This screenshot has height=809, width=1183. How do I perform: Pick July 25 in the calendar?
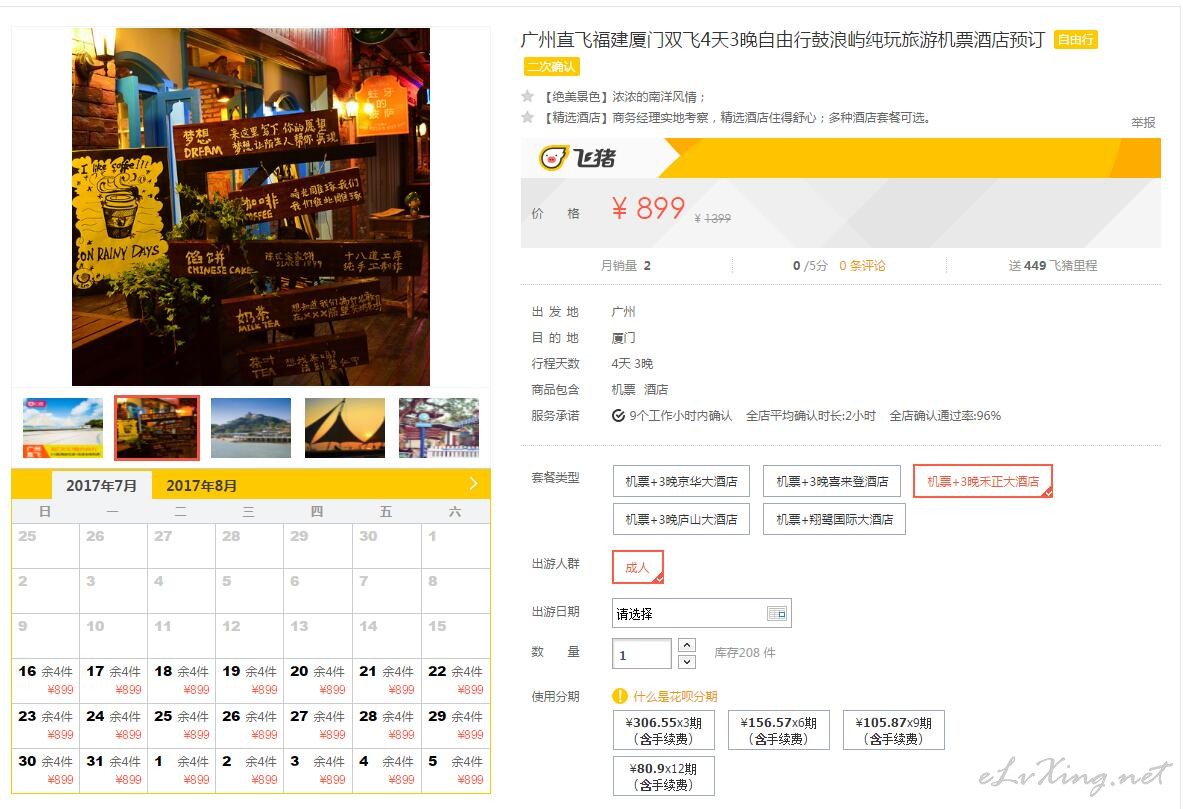[181, 725]
